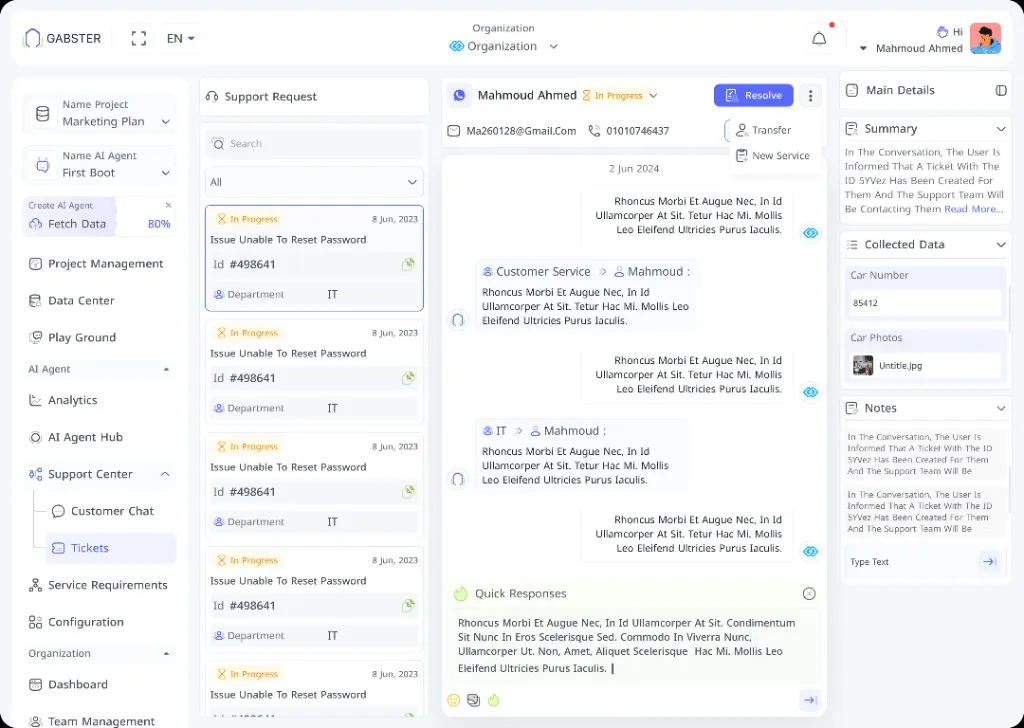Choose New Service from the options menu
The width and height of the screenshot is (1024, 728).
773,155
